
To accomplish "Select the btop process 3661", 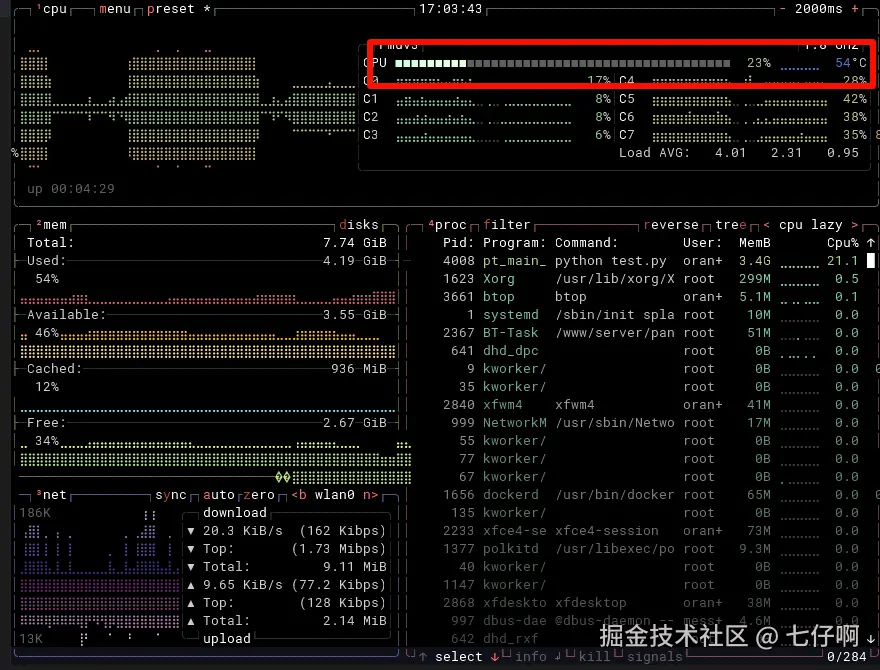I will coord(651,297).
